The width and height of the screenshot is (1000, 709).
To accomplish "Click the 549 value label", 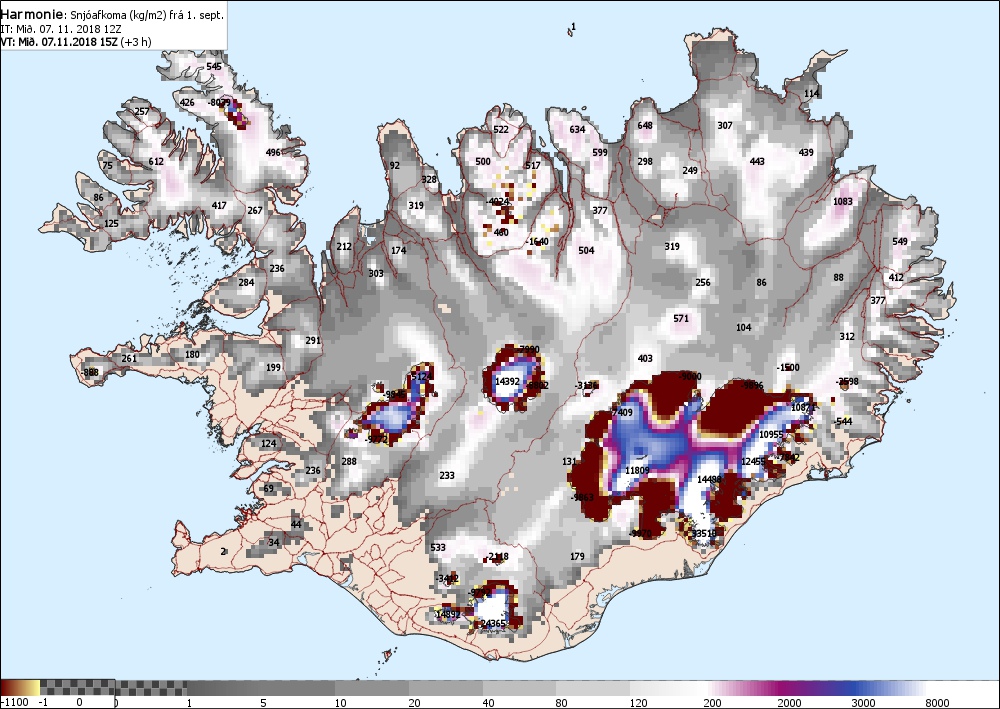I will click(900, 242).
